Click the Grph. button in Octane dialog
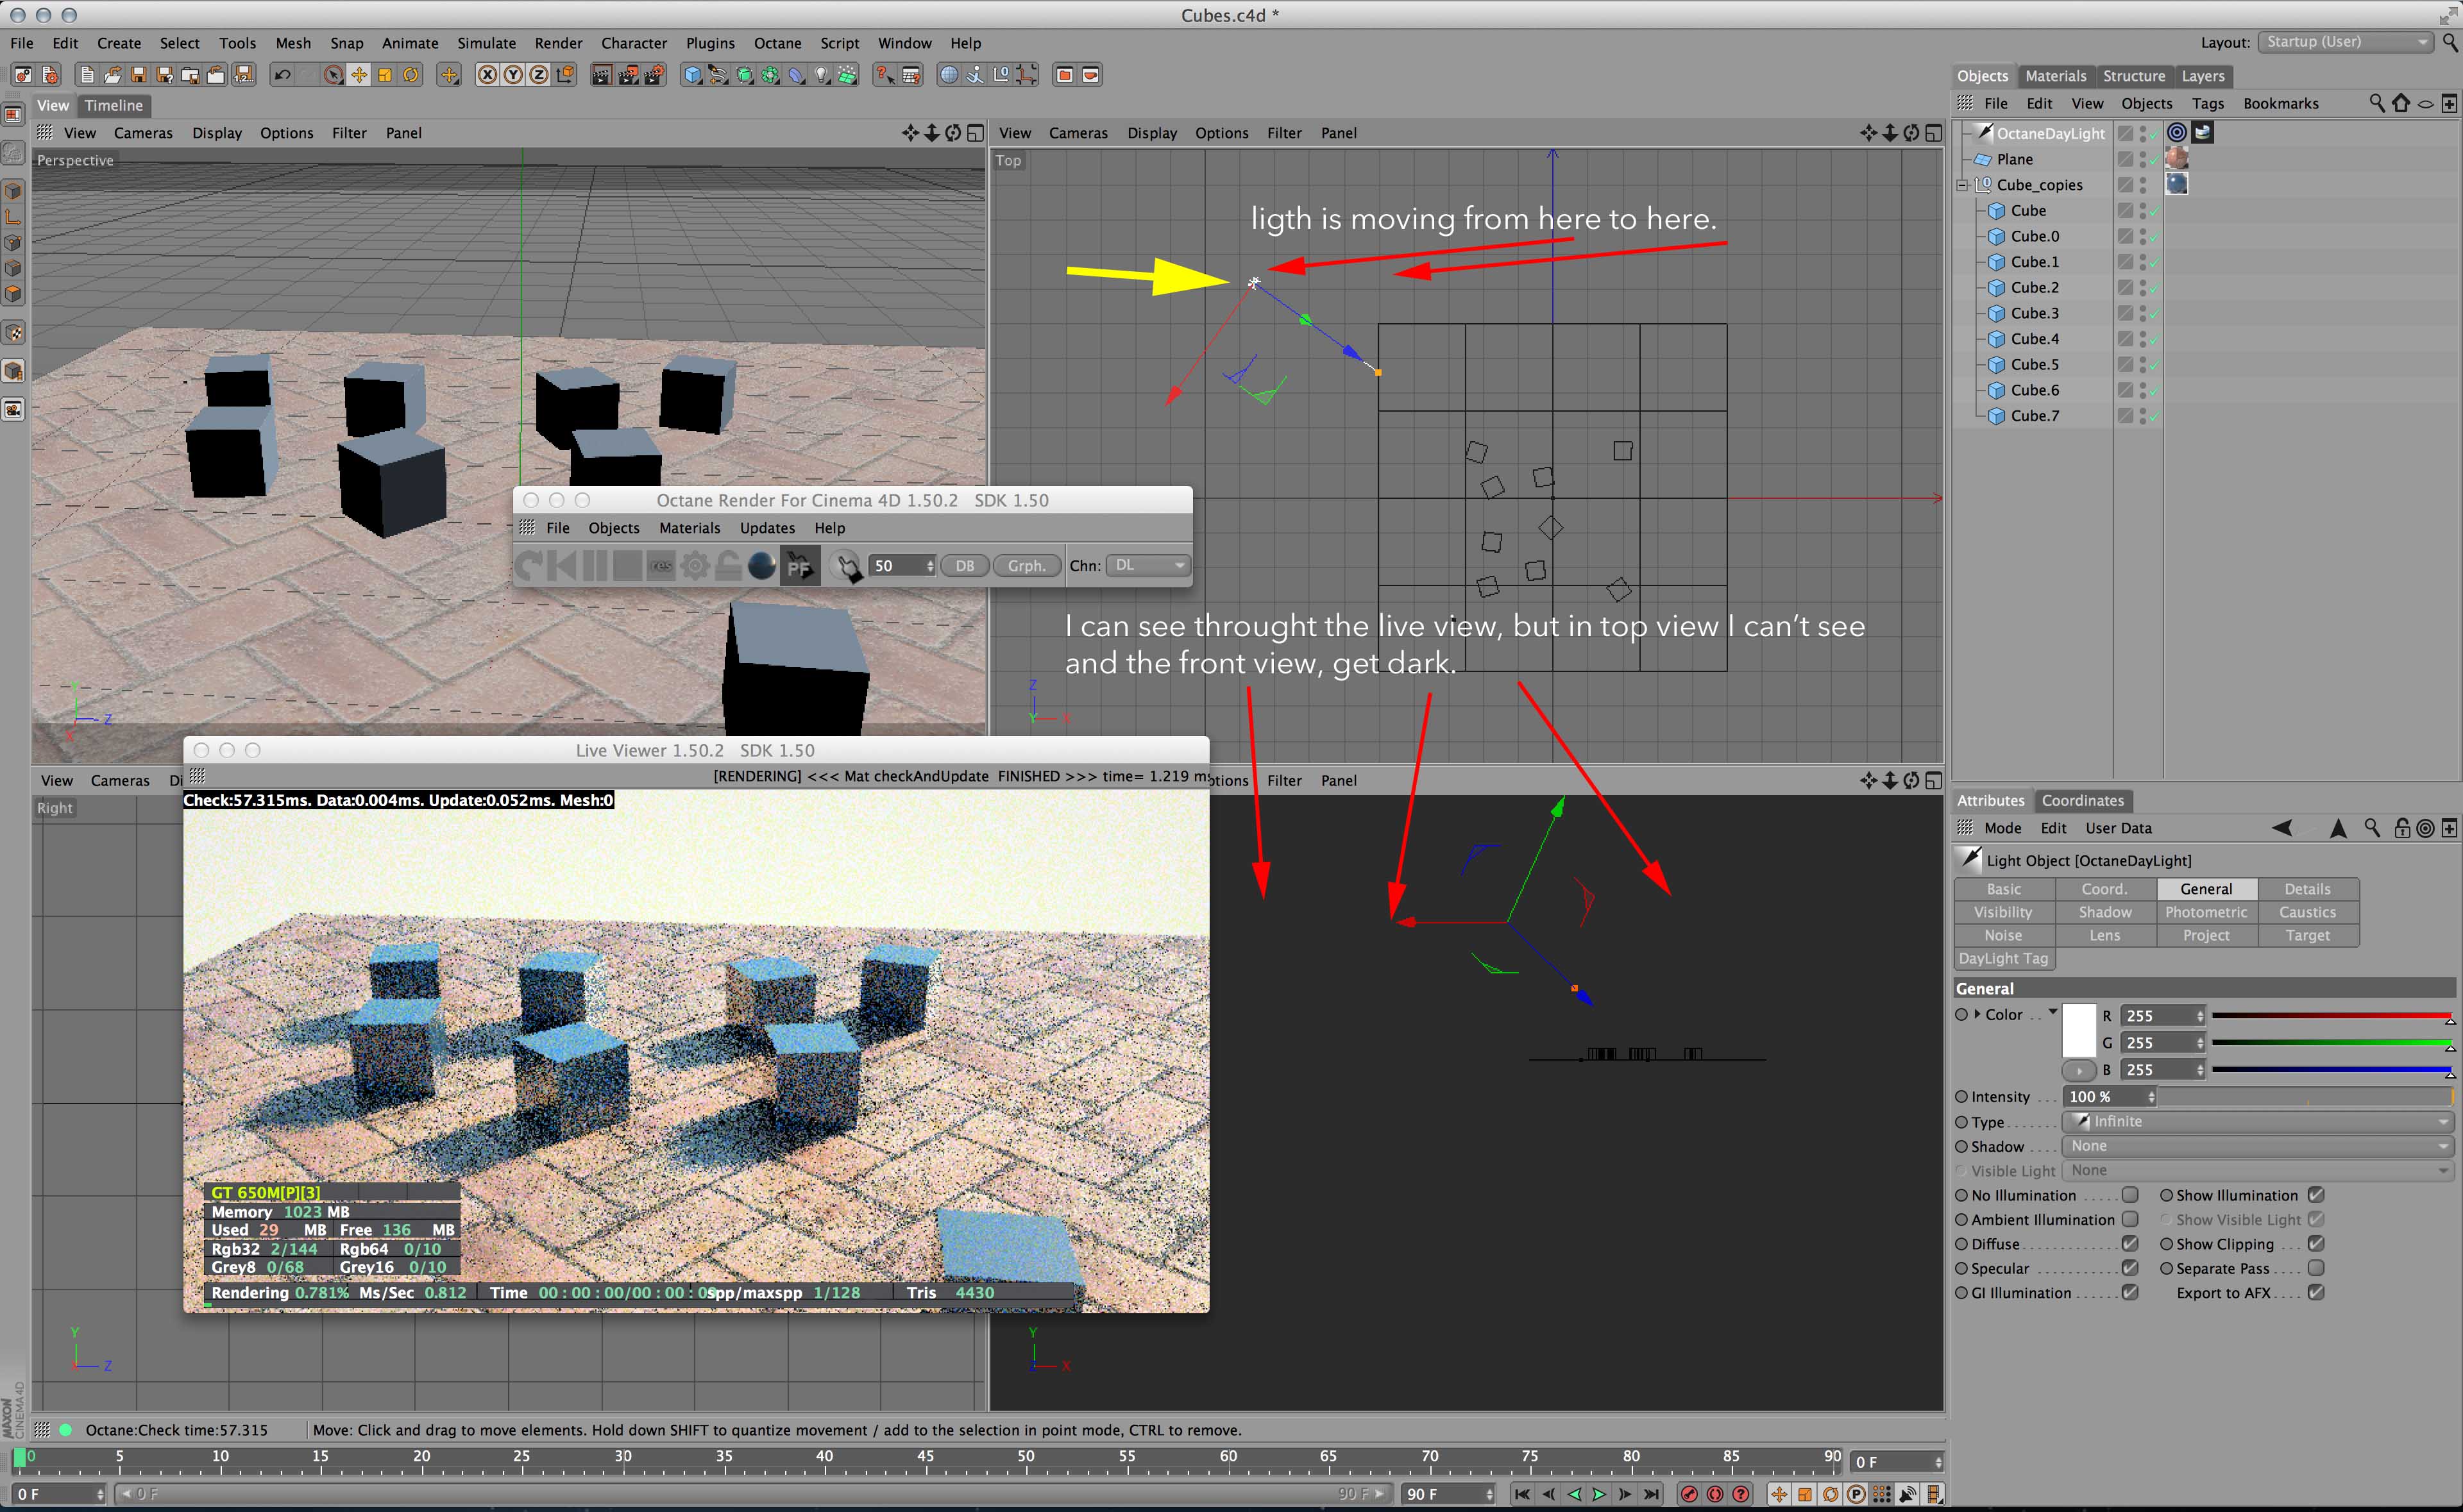 pyautogui.click(x=1026, y=566)
